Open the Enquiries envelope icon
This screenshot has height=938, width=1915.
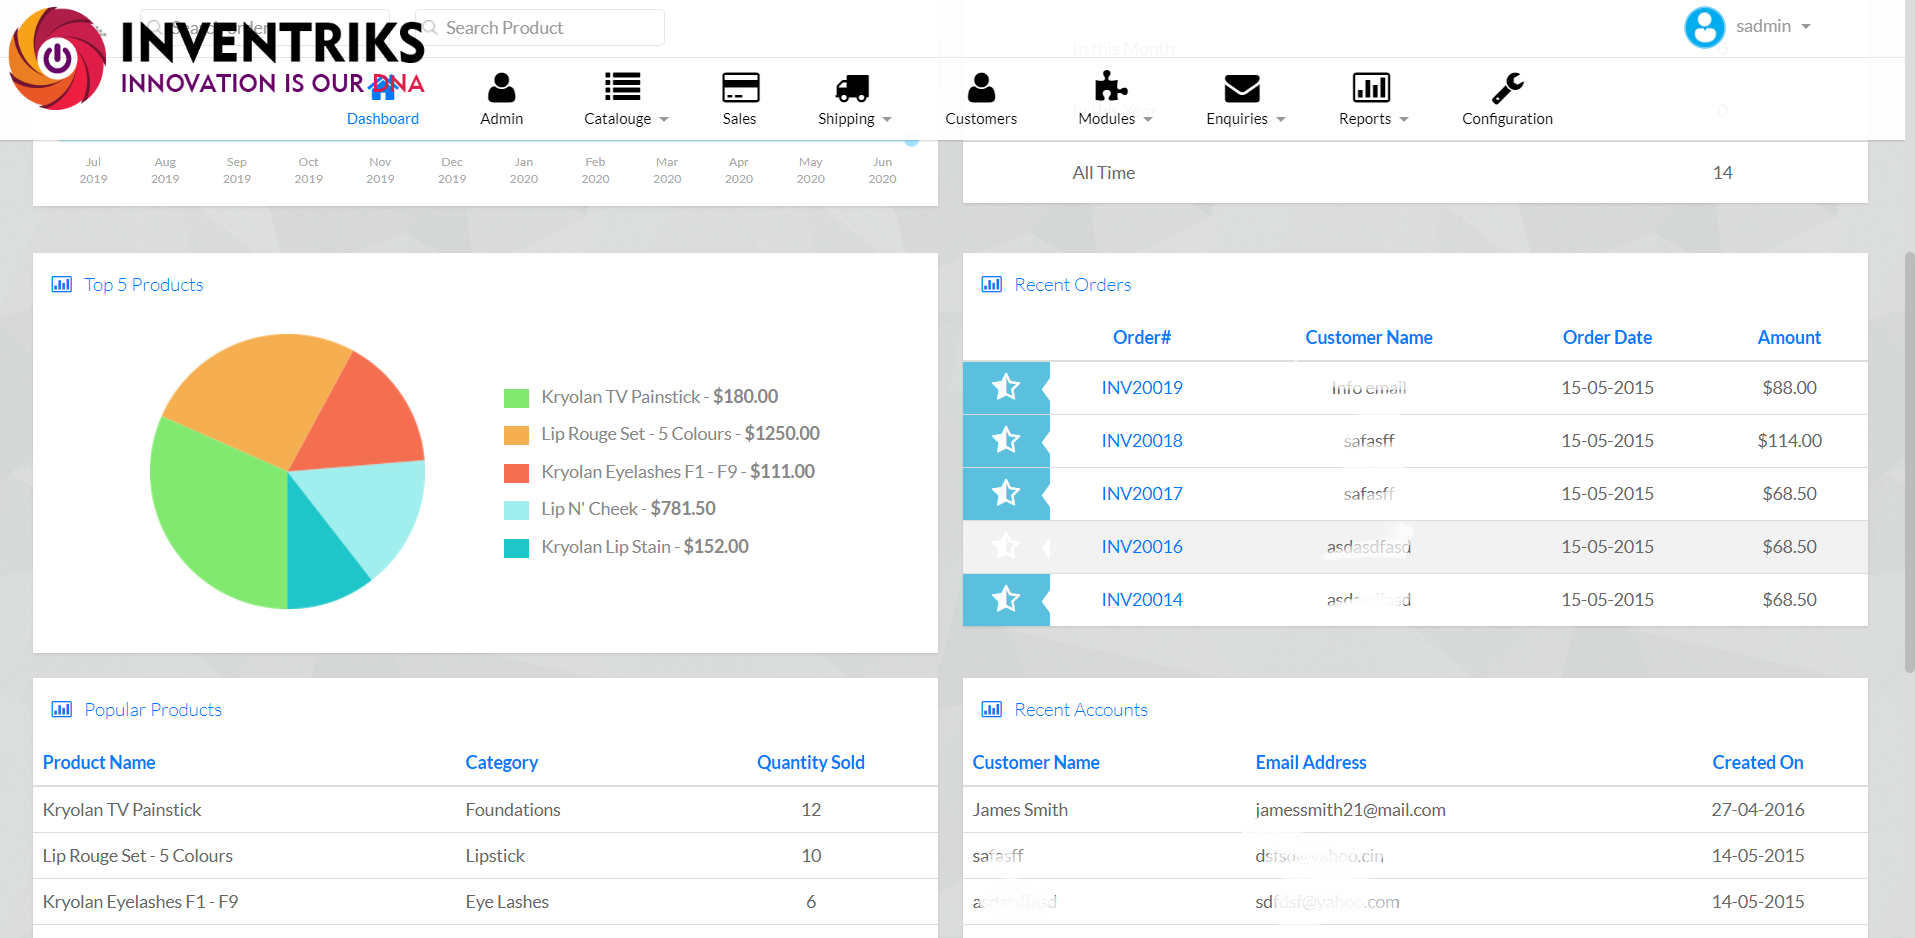click(x=1242, y=88)
